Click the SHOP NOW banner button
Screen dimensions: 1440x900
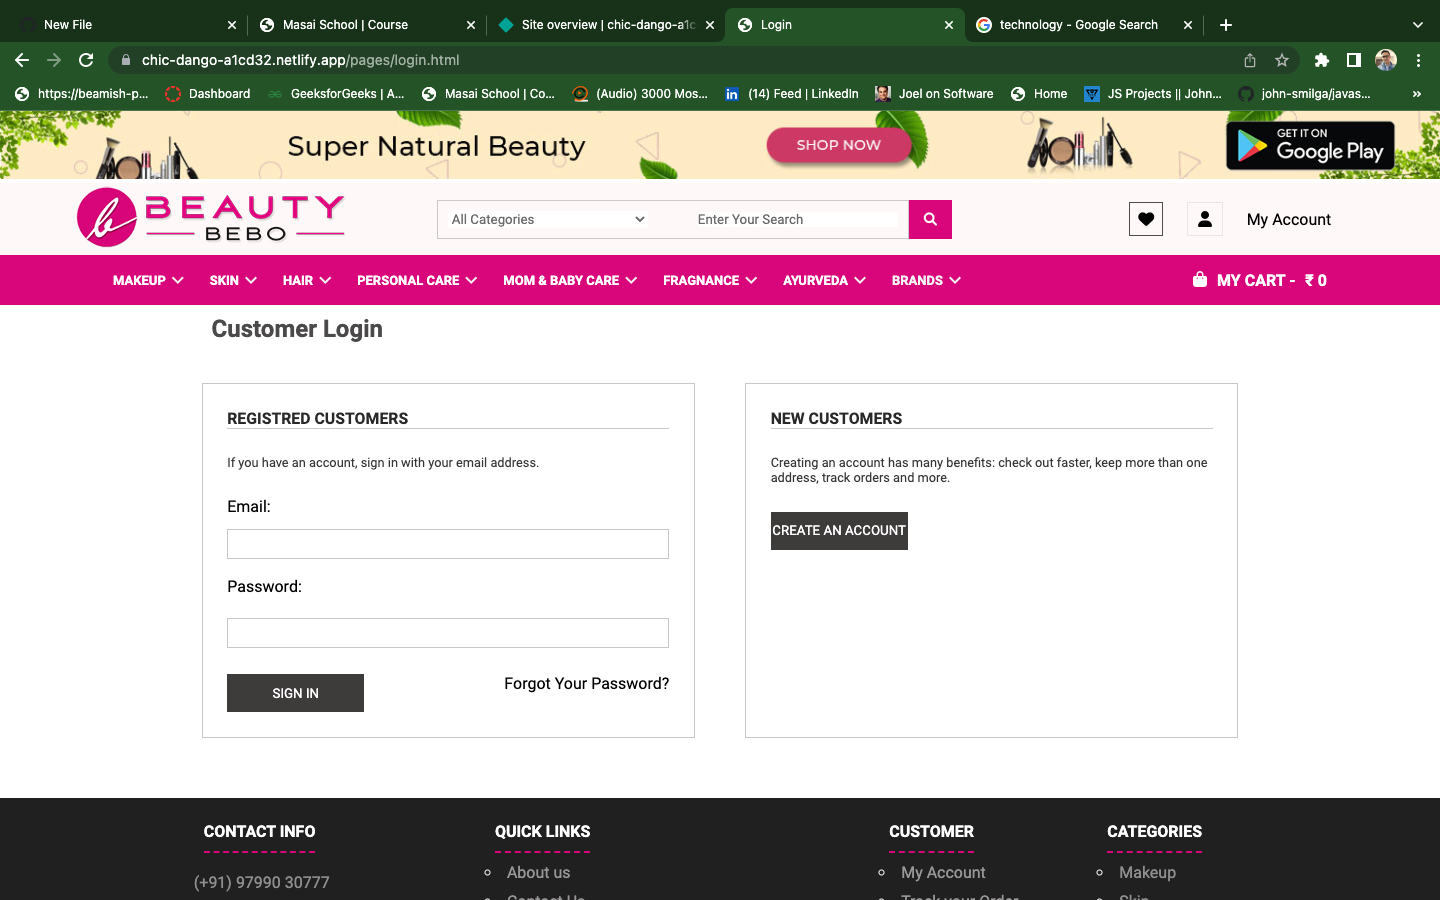839,145
